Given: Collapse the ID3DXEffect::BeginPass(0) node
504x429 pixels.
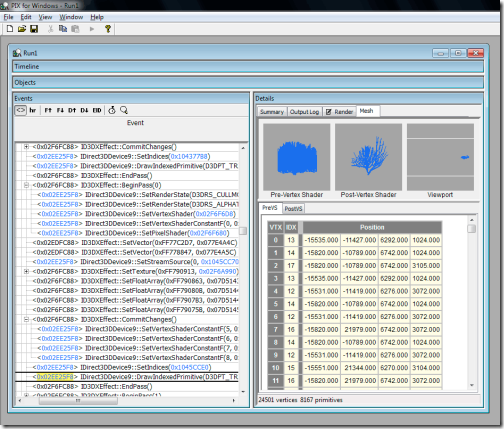Looking at the screenshot, I should [x=26, y=185].
